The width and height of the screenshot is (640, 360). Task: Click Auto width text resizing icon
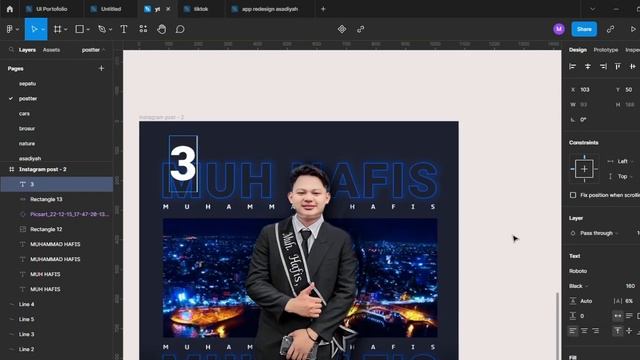(x=618, y=316)
